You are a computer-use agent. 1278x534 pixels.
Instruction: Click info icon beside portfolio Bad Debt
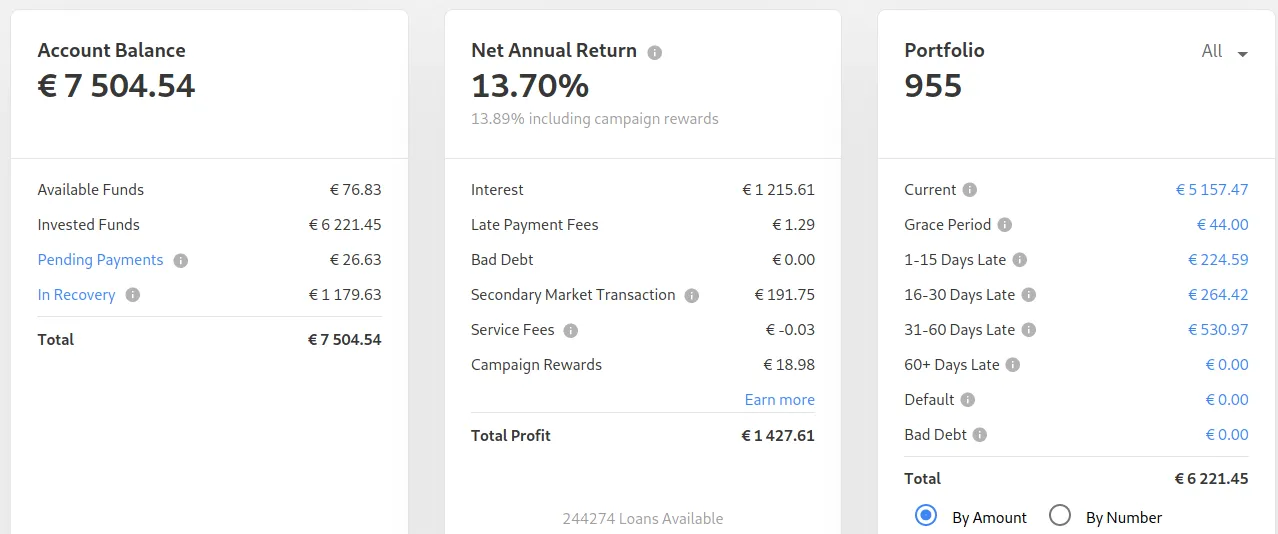pyautogui.click(x=980, y=435)
